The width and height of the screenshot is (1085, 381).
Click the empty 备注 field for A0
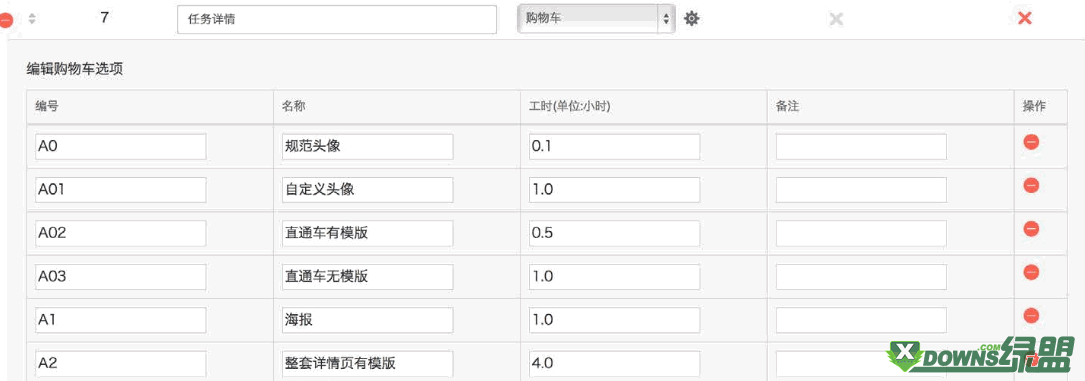(x=861, y=147)
